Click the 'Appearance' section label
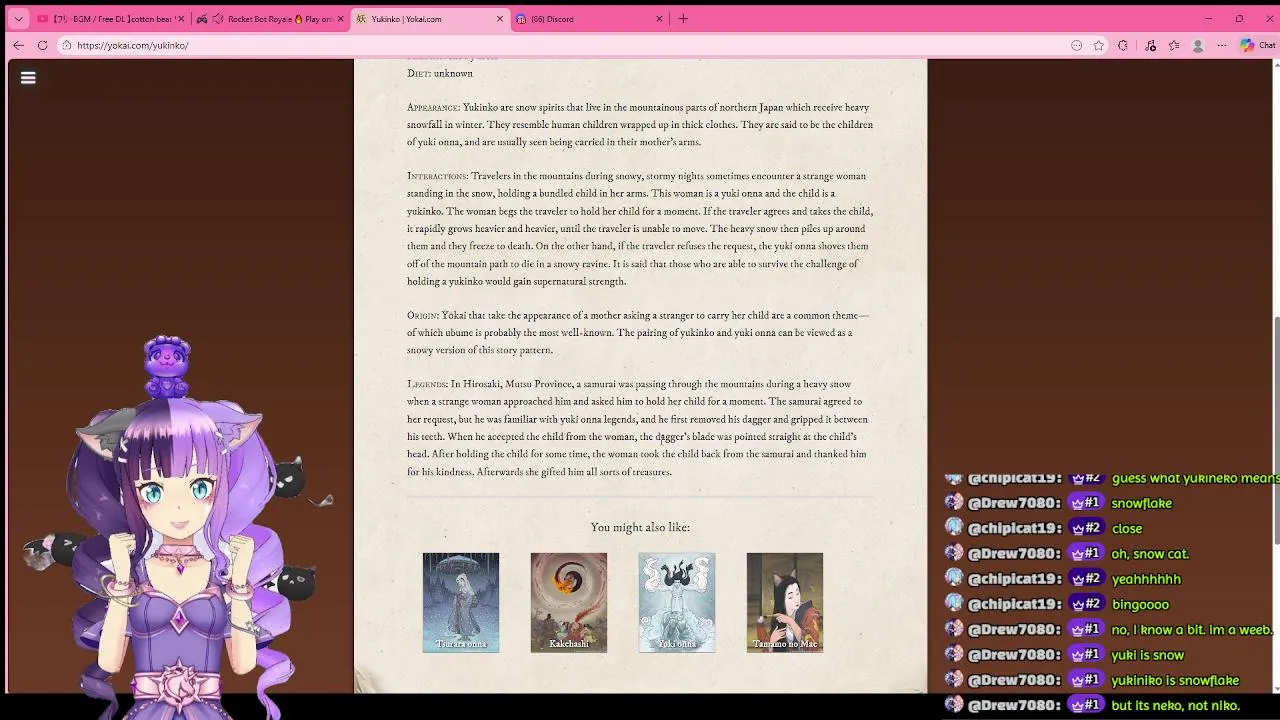Image resolution: width=1280 pixels, height=720 pixels. click(x=433, y=107)
